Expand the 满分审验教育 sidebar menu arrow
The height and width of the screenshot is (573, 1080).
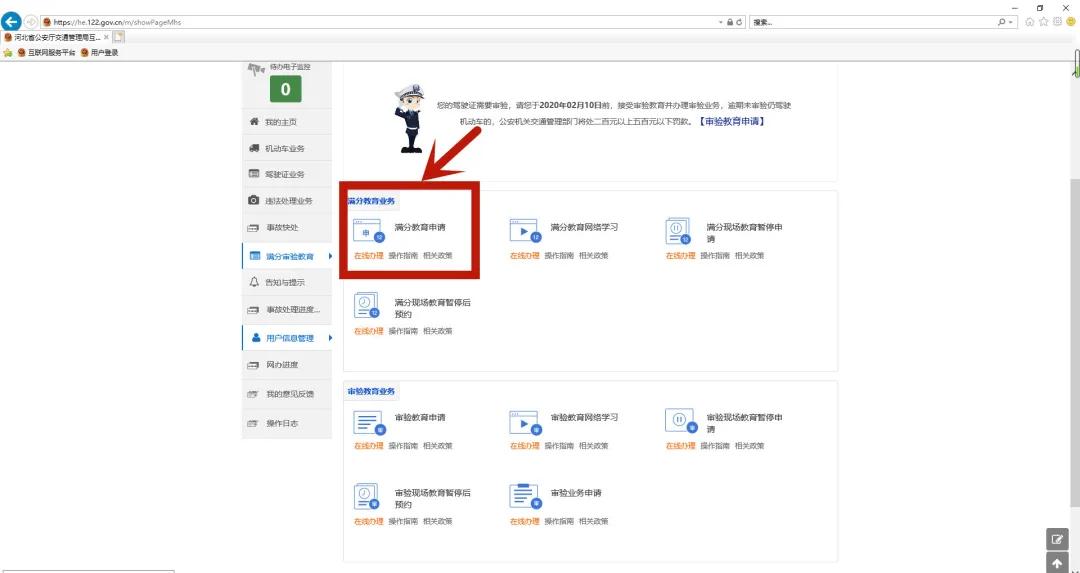pos(330,257)
